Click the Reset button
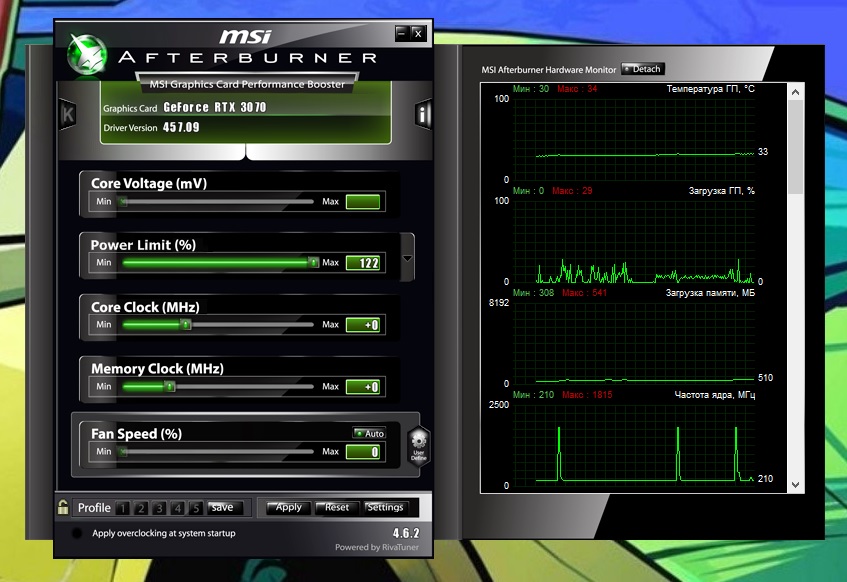Image resolution: width=847 pixels, height=582 pixels. point(336,507)
